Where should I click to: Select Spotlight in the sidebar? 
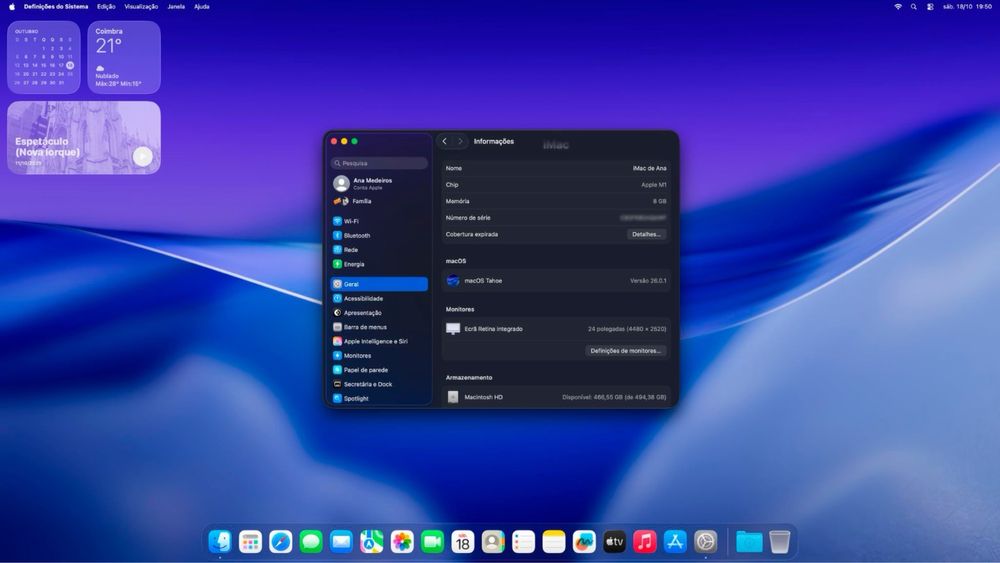pyautogui.click(x=379, y=398)
